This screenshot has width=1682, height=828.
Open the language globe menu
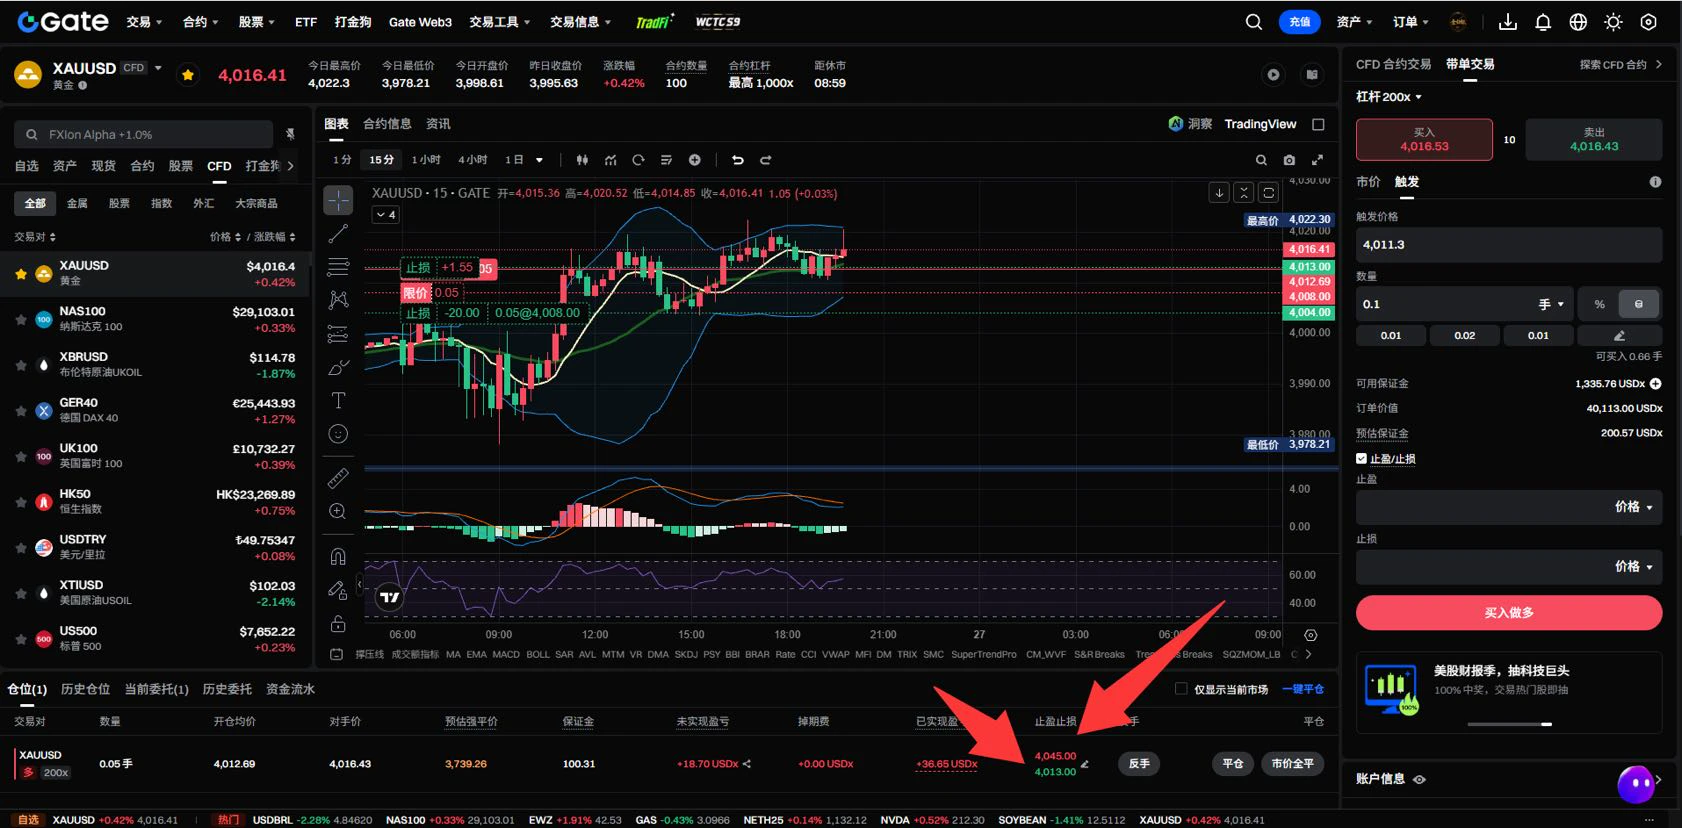point(1578,22)
